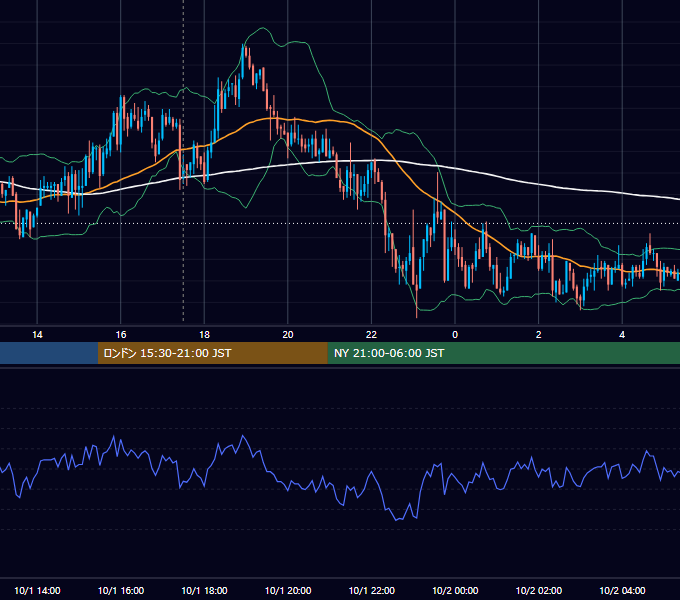Viewport: 680px width, 600px height.
Task: Click the 4 hour label on price chart axis
Action: [x=622, y=335]
